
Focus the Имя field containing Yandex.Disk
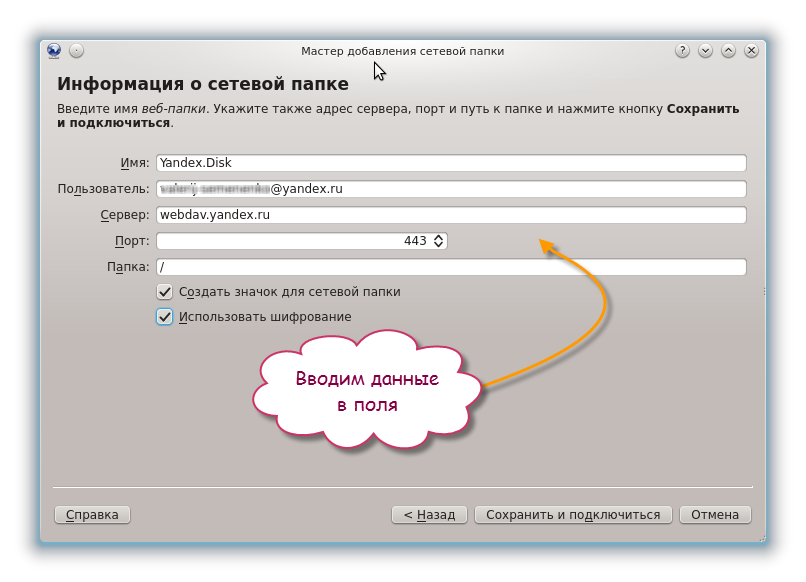point(451,163)
